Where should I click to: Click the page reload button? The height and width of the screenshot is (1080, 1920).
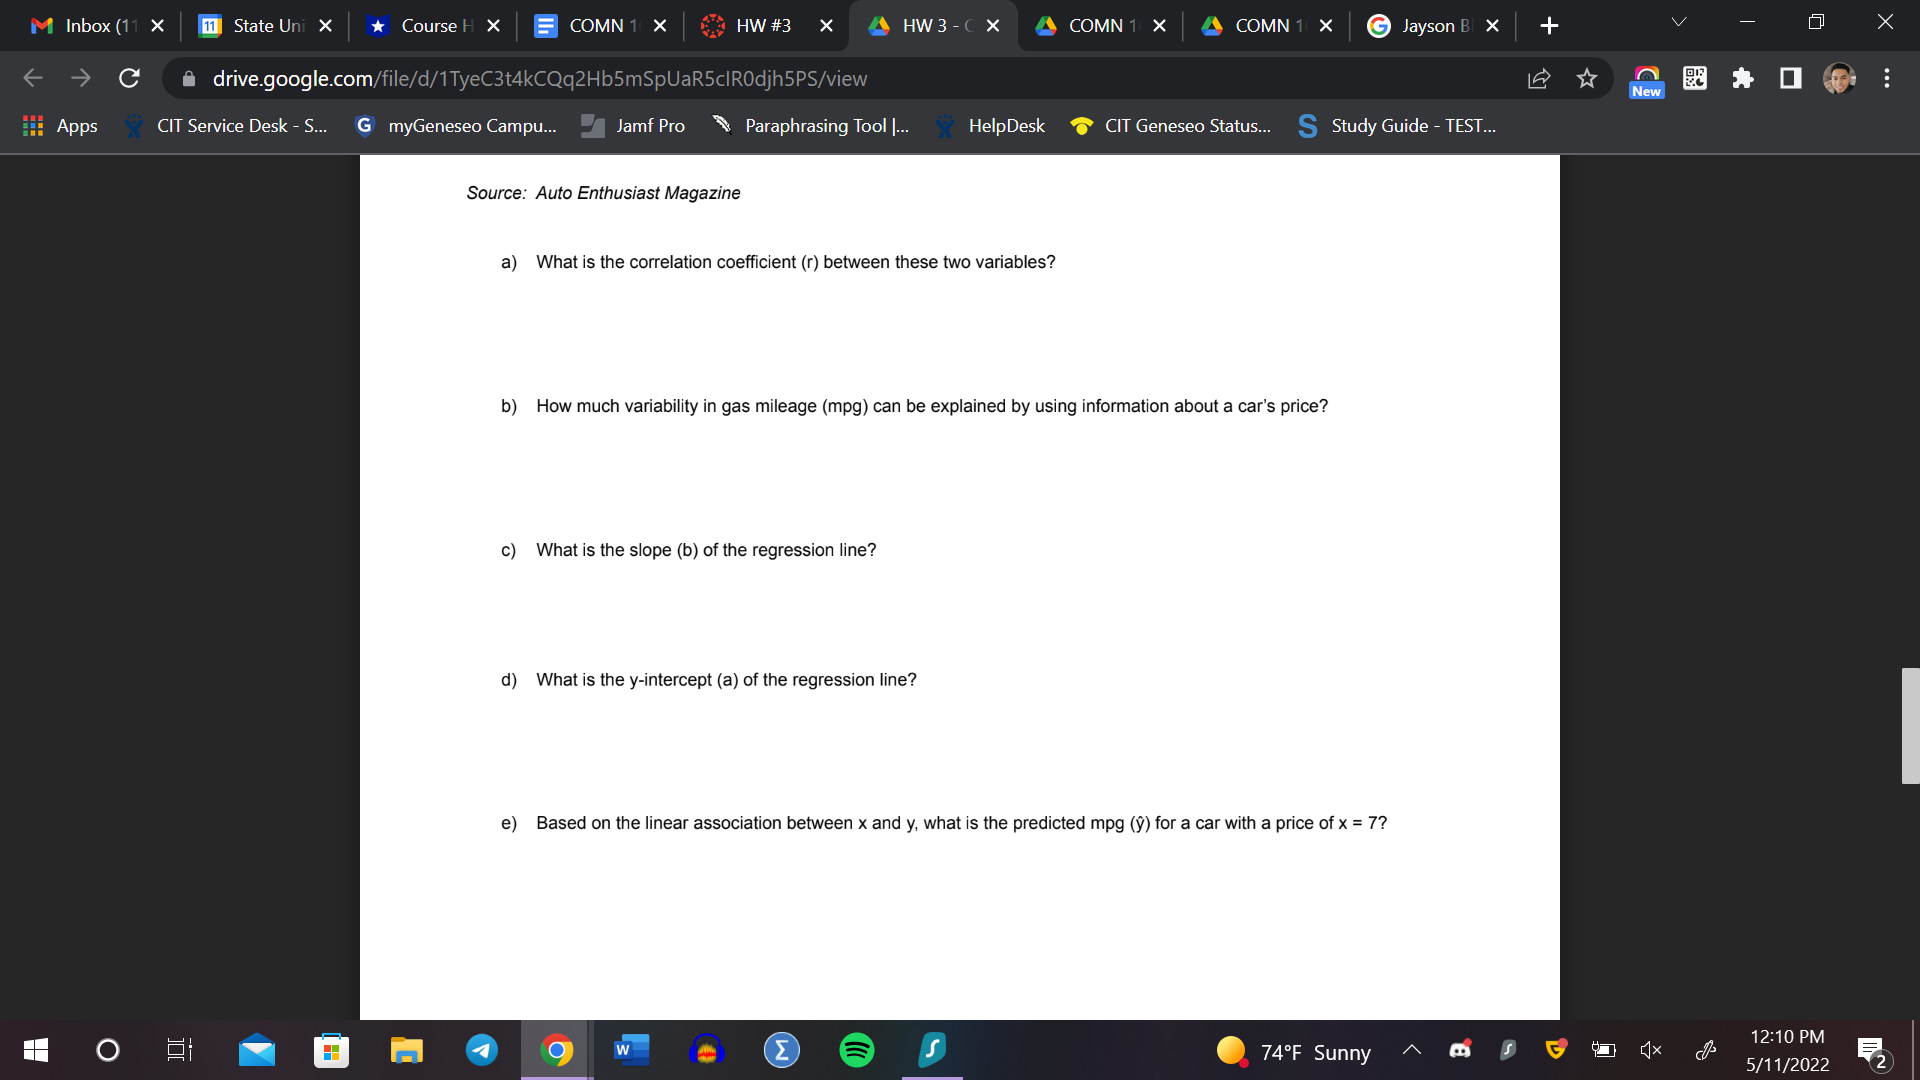(129, 78)
